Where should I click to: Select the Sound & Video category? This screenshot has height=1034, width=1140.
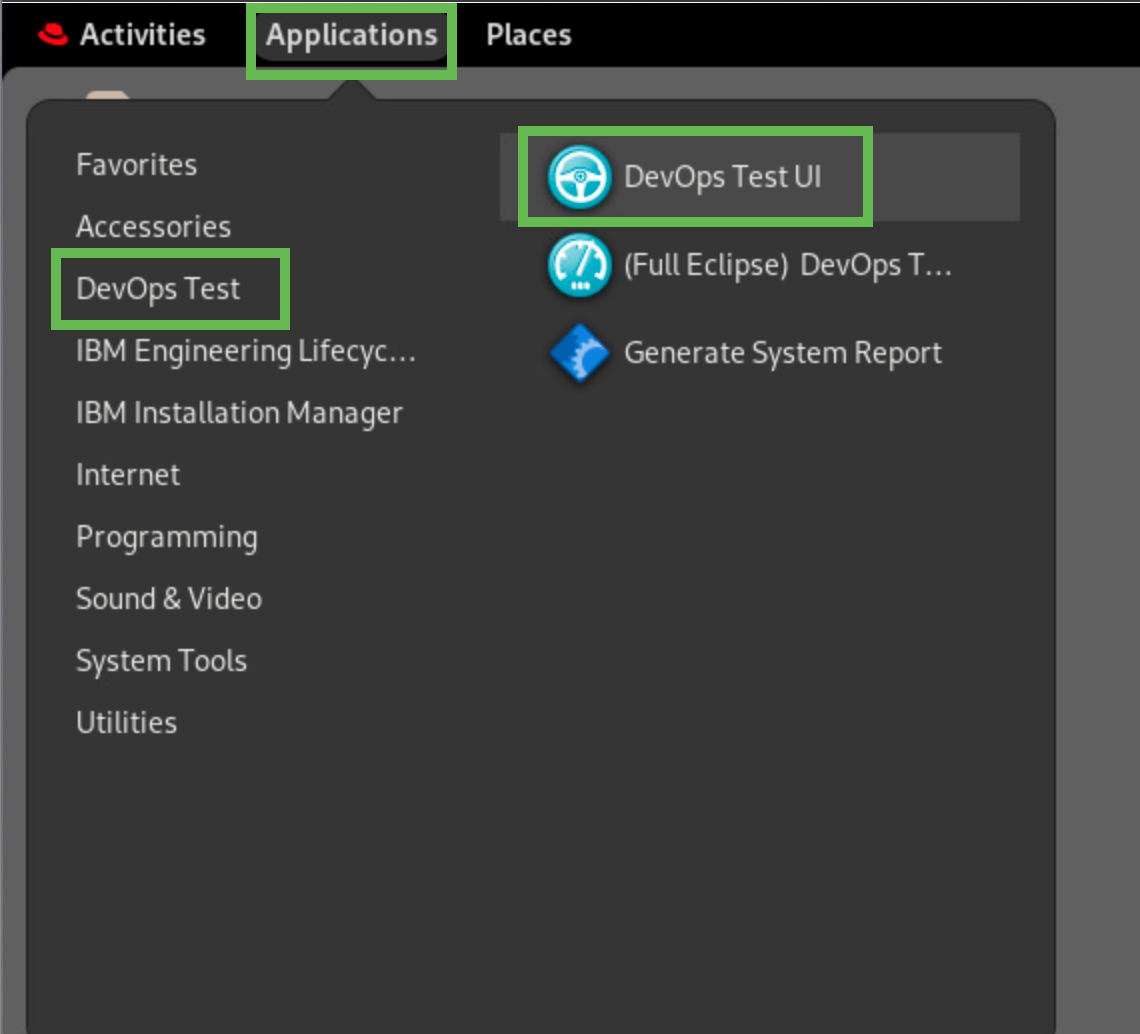click(x=168, y=599)
